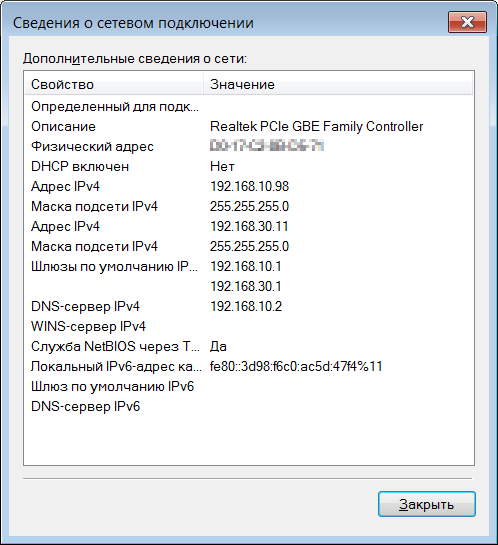Select the IPv4 address 192.168.30.11 row
This screenshot has width=498, height=545.
tap(249, 227)
